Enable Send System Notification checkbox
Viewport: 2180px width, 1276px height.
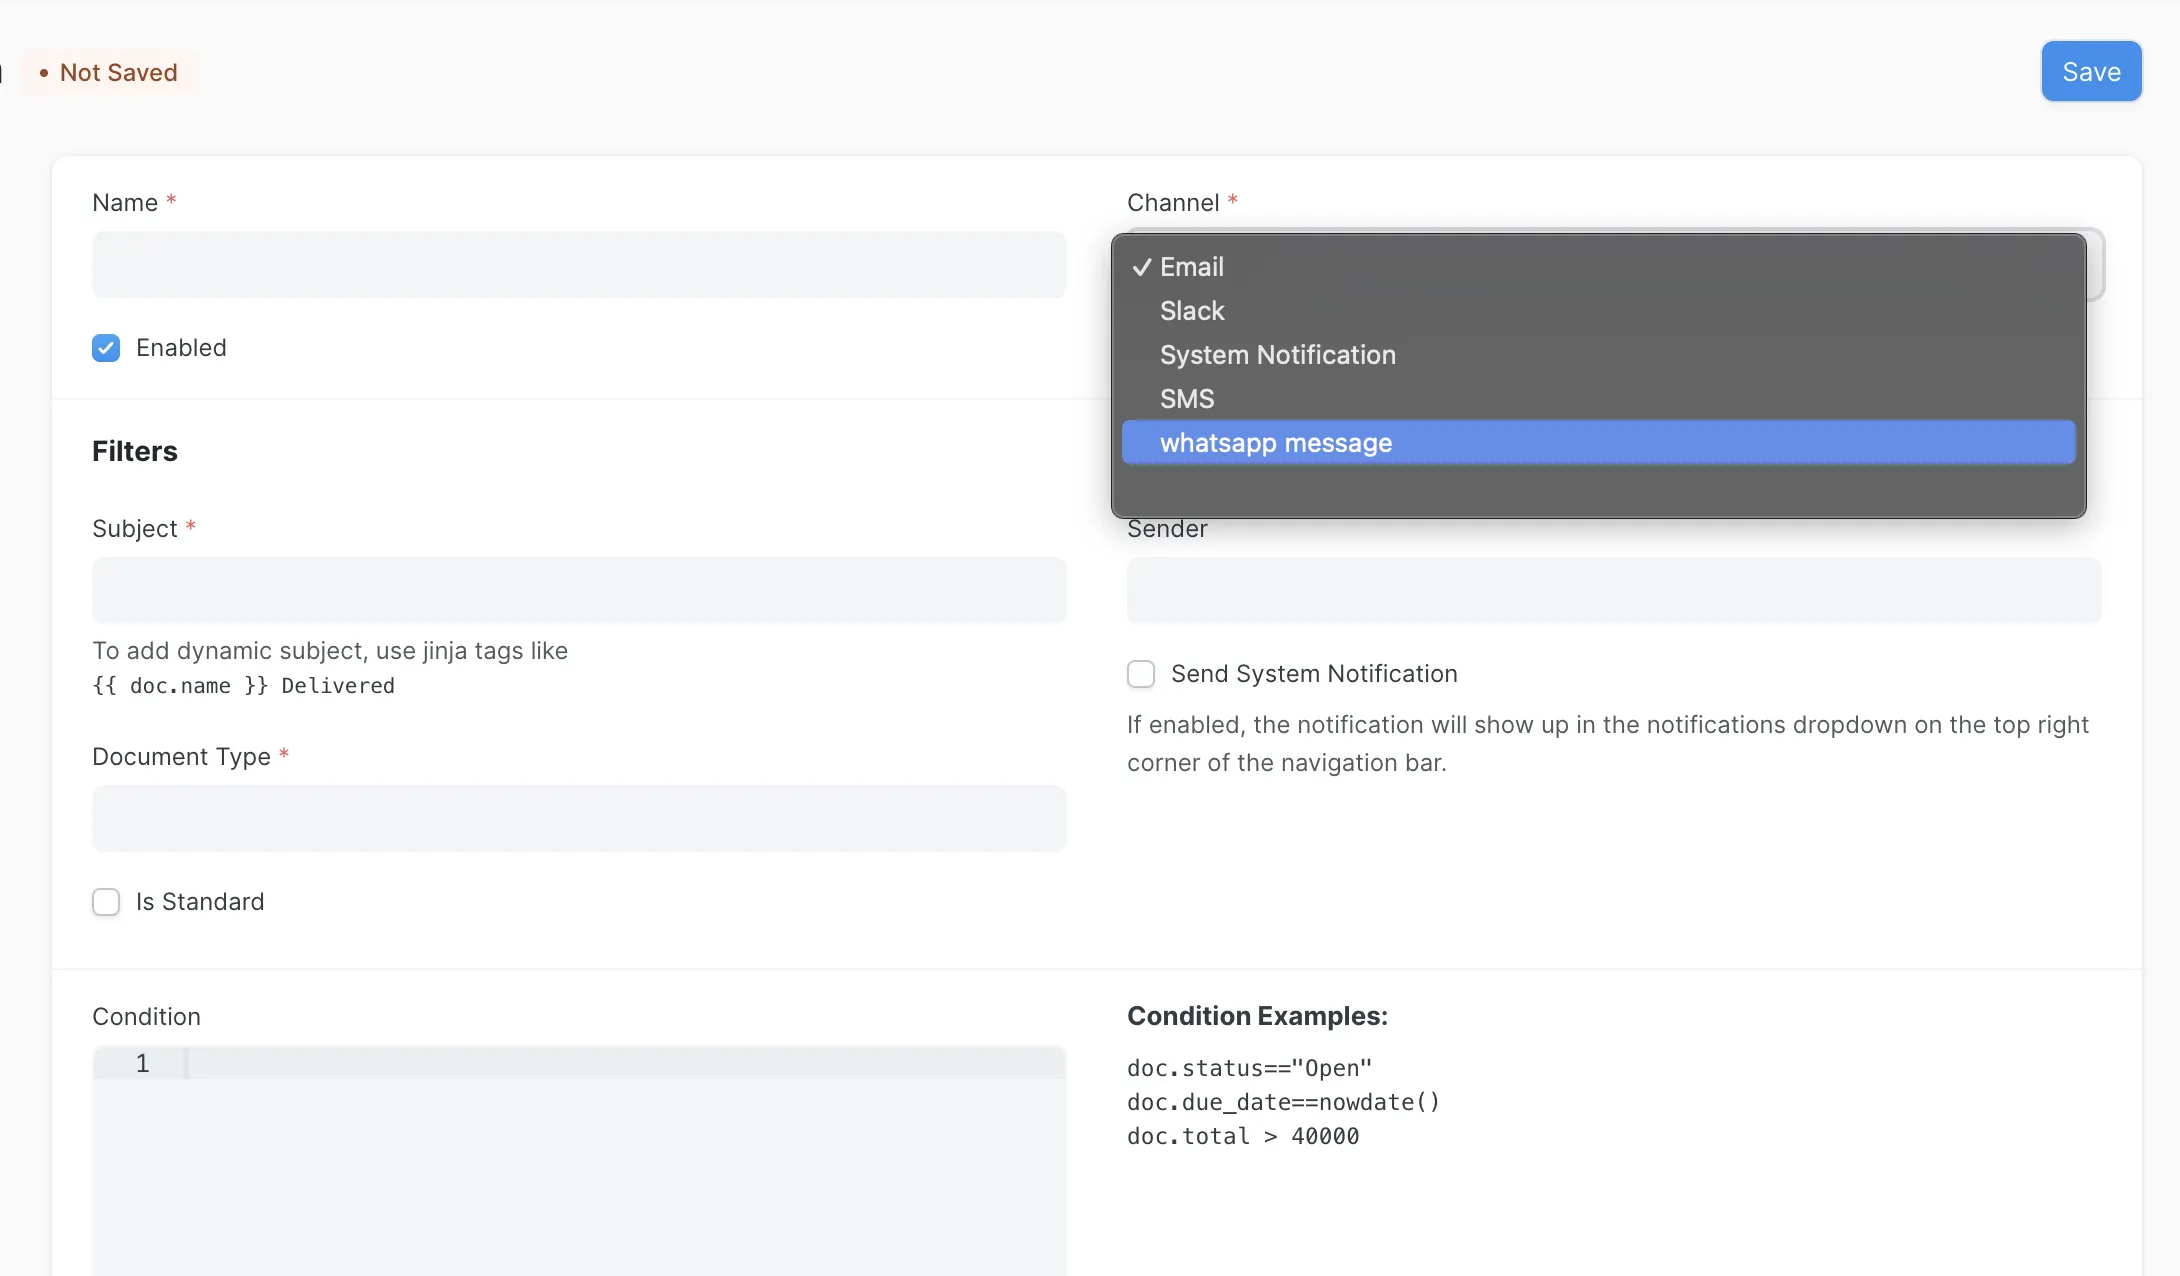click(1141, 674)
